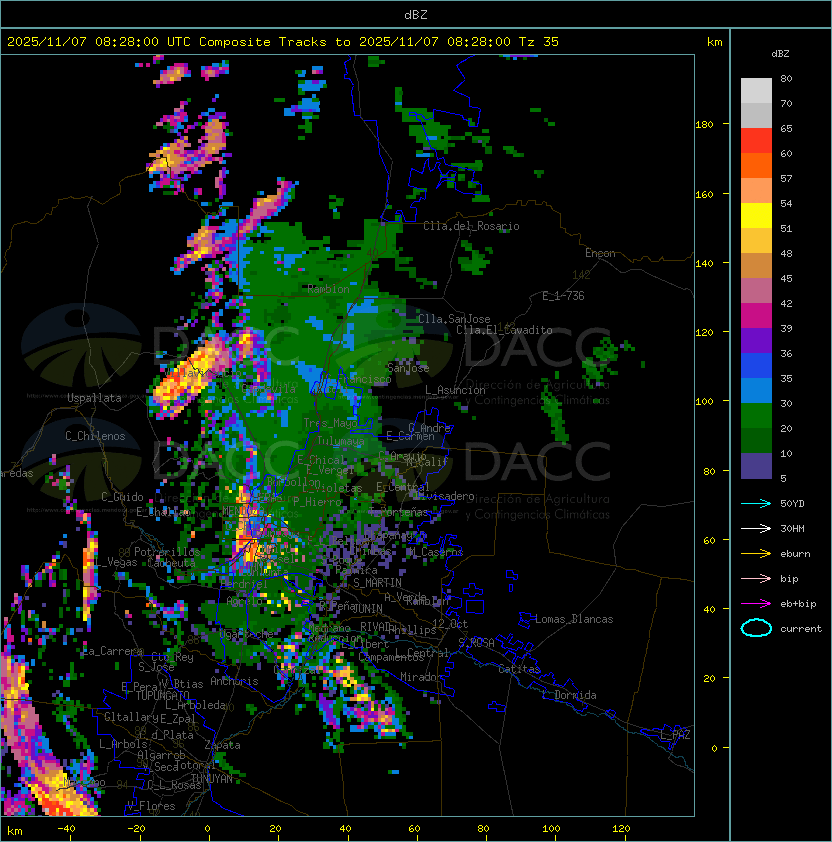Image resolution: width=832 pixels, height=842 pixels.
Task: Click the yellow eburn arrow icon
Action: 756,554
